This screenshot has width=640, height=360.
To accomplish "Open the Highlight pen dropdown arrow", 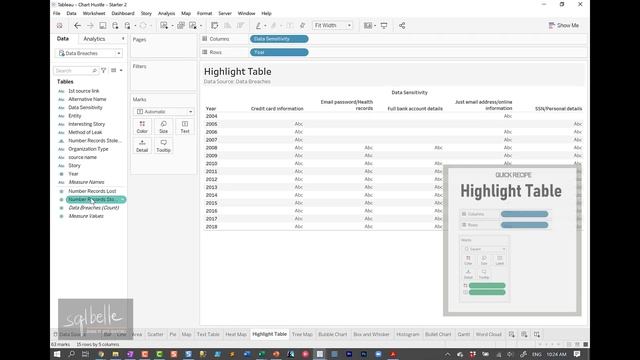I will click(x=265, y=26).
